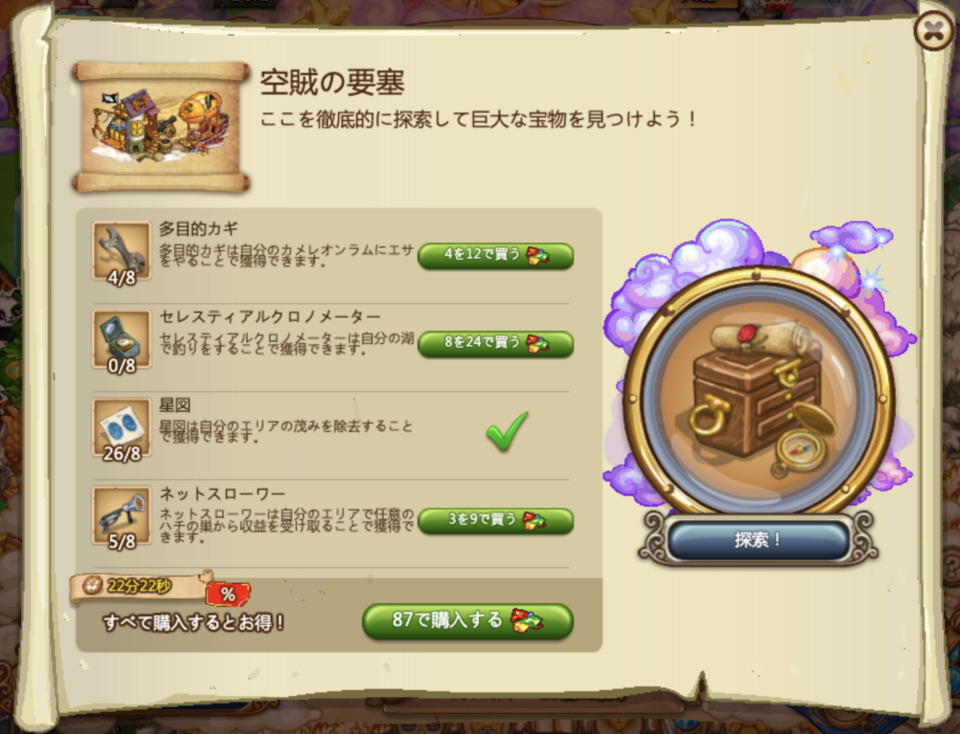Buy 4 多目的カギ for 12 gems

point(495,255)
